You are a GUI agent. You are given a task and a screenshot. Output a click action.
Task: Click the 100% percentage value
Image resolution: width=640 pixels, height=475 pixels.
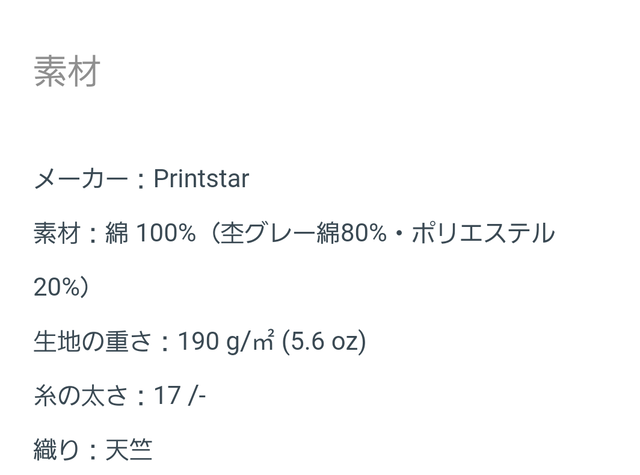click(166, 233)
